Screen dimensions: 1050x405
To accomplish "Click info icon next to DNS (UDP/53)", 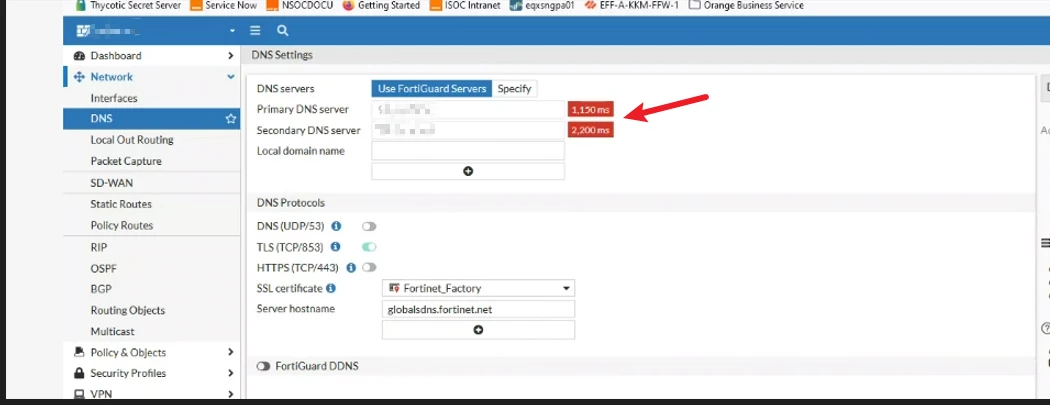I will coord(336,226).
